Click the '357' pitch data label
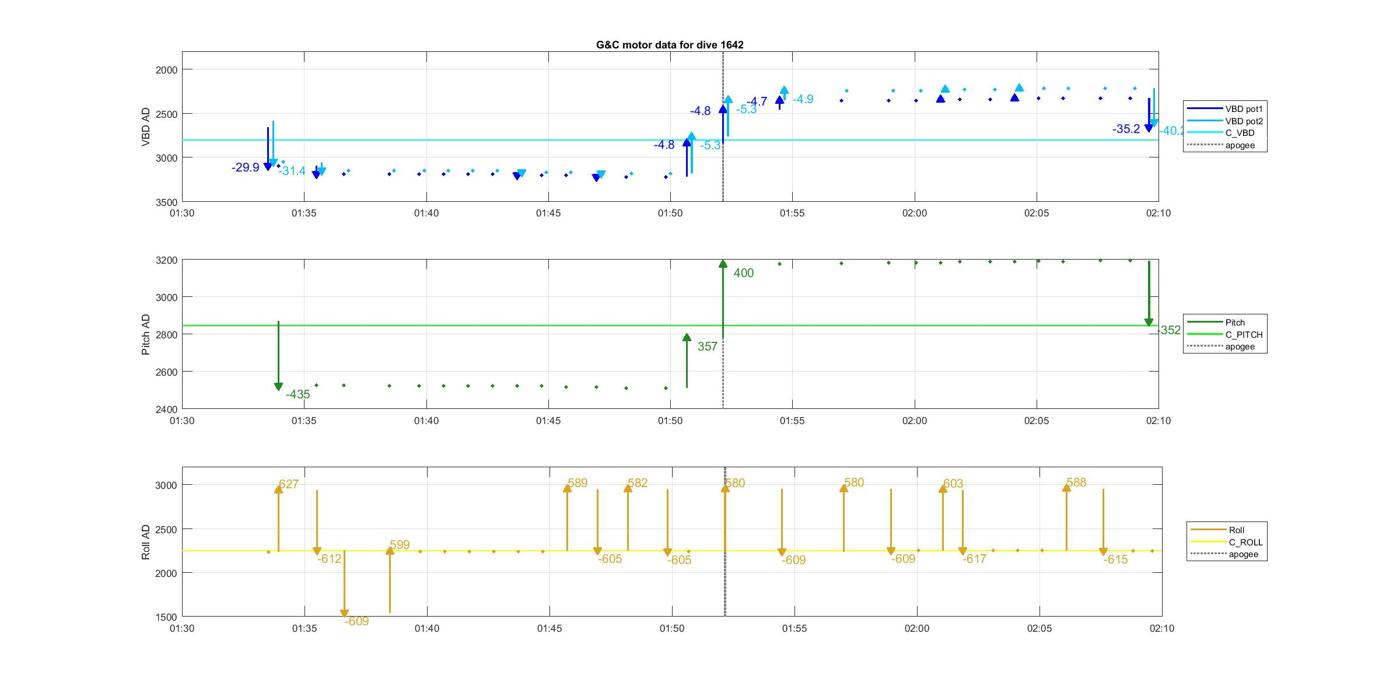The image size is (1400, 693). (x=708, y=347)
